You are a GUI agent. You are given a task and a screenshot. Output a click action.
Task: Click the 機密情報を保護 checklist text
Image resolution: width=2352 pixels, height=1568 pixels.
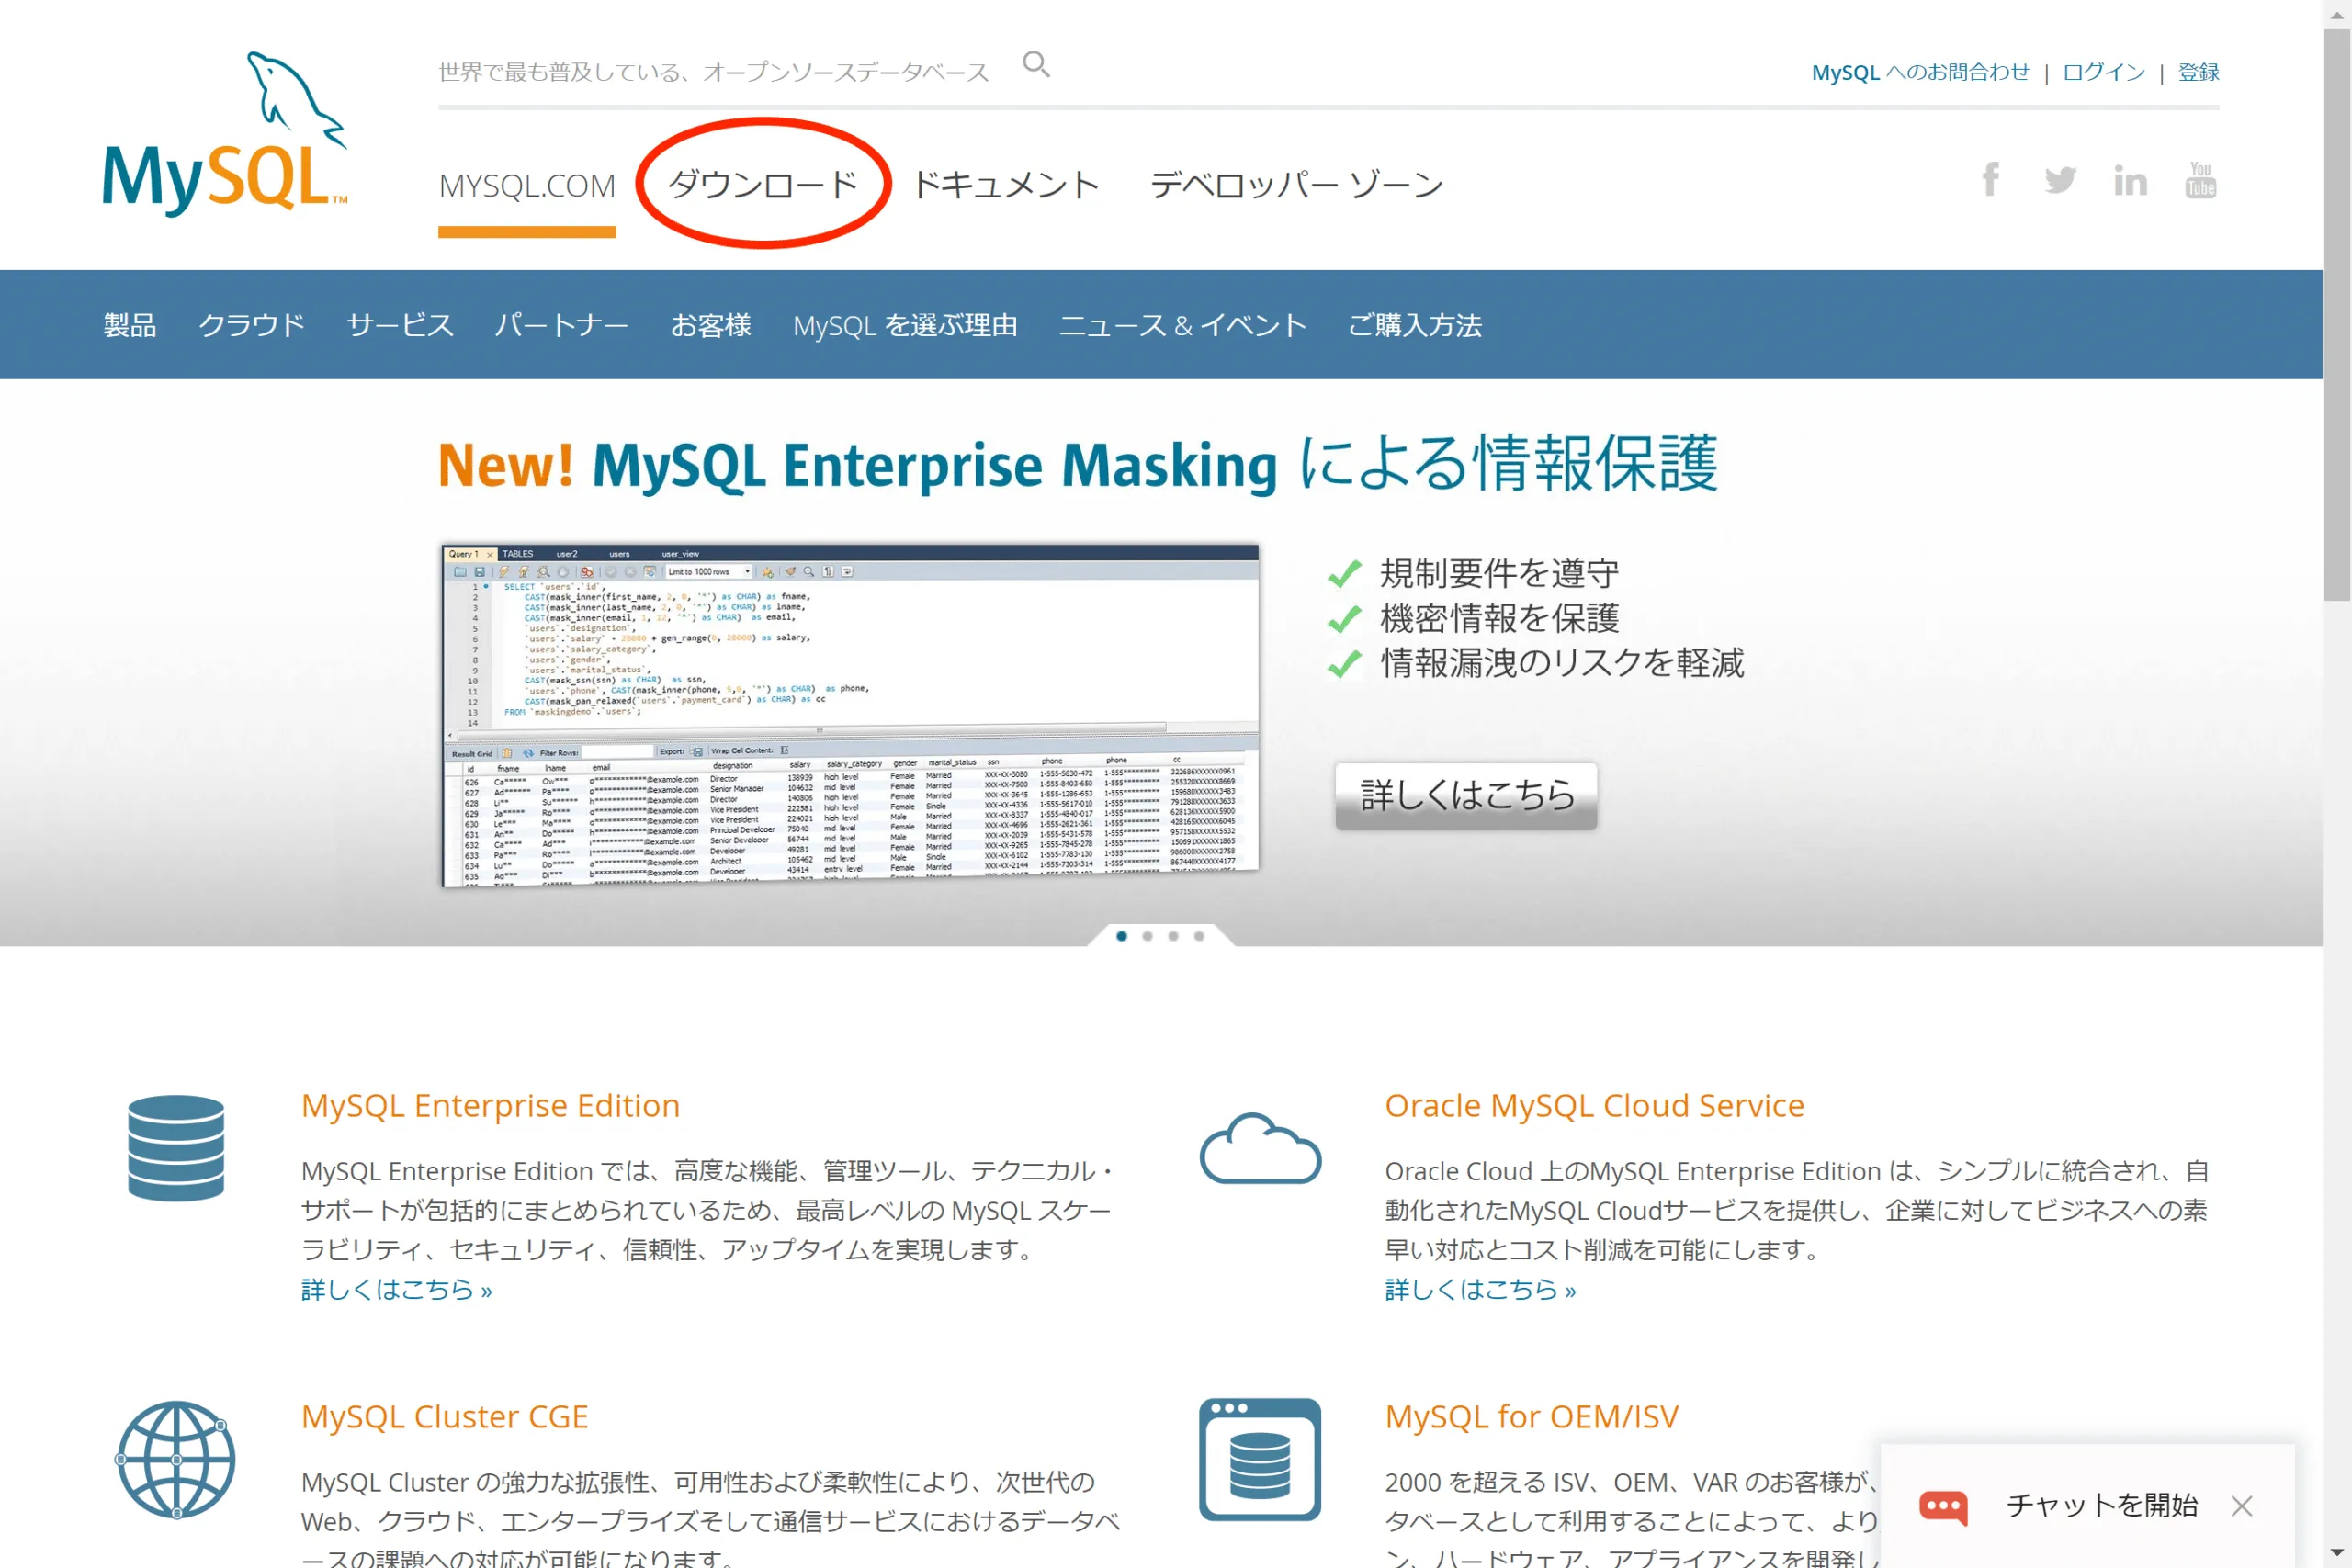1499,618
